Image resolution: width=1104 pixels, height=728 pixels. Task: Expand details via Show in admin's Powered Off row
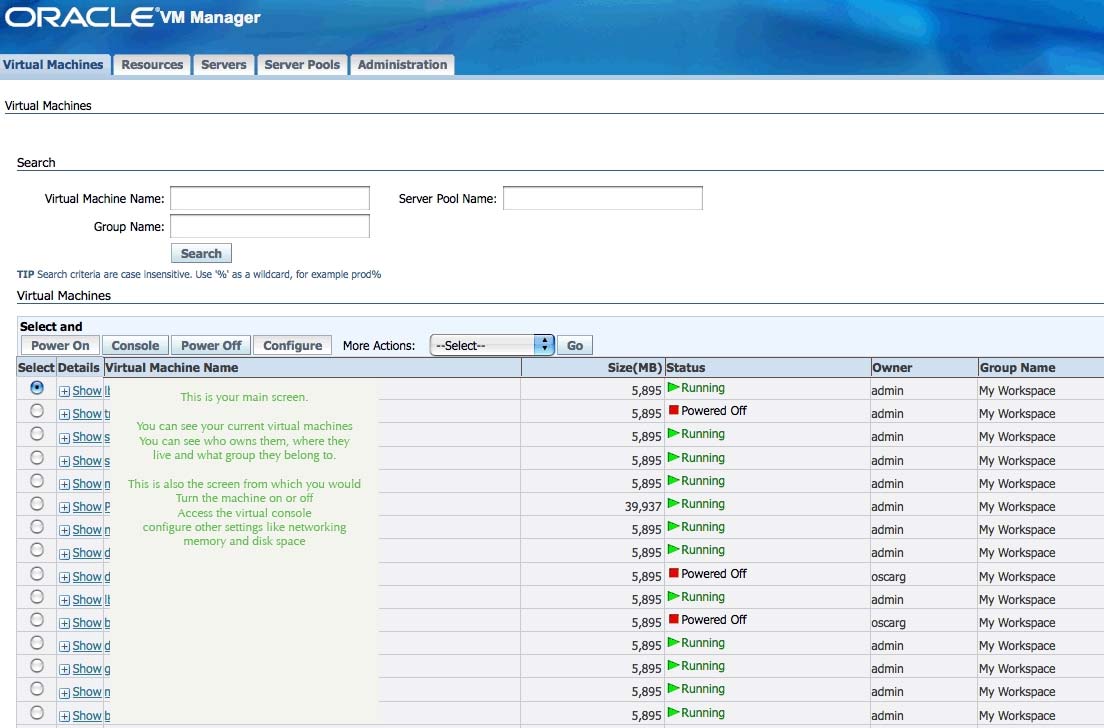click(x=87, y=414)
